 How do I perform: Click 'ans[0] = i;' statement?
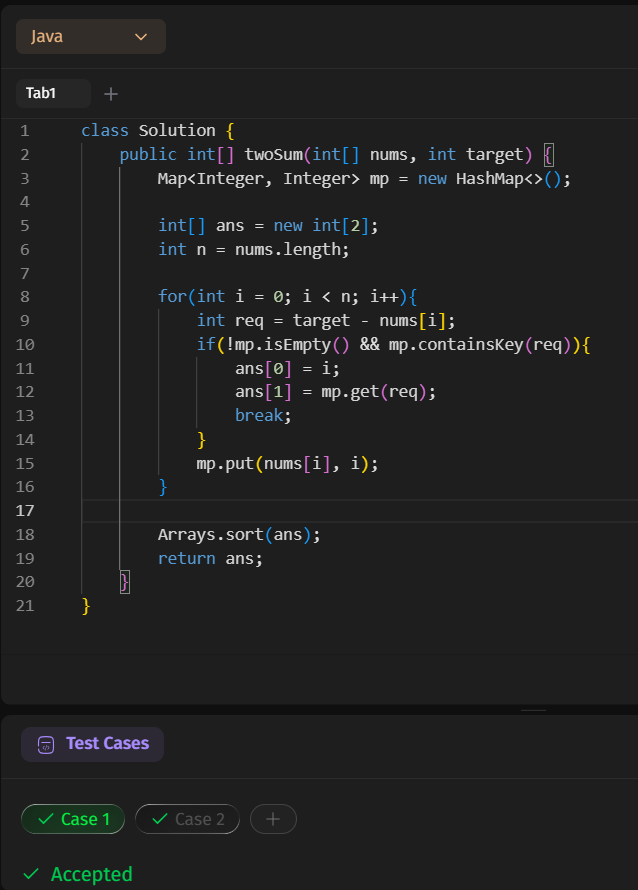pos(287,369)
